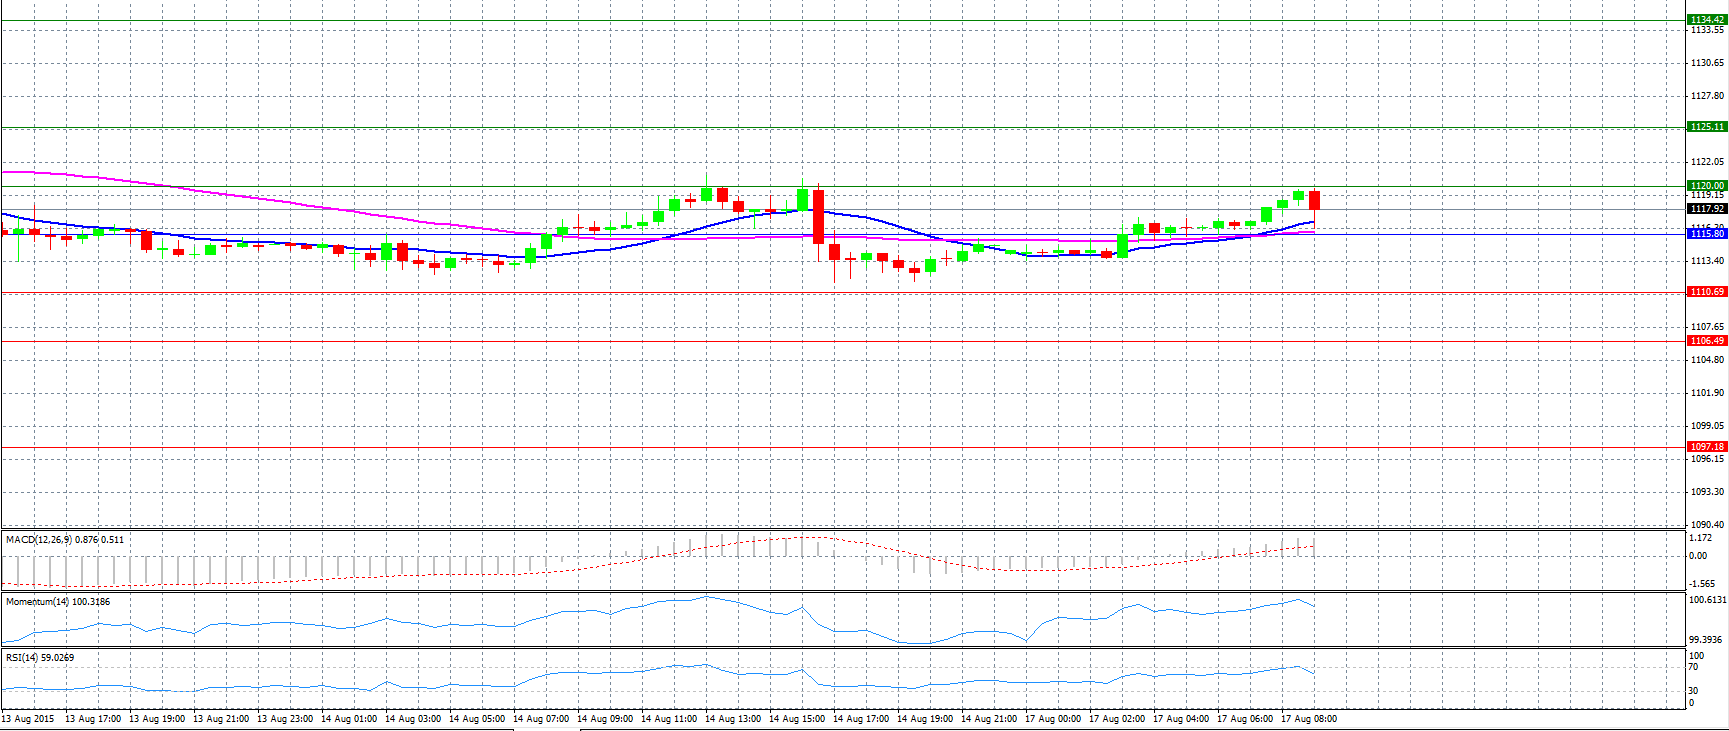
Task: Click the 14 Aug 13:00 time label
Action: 733,719
